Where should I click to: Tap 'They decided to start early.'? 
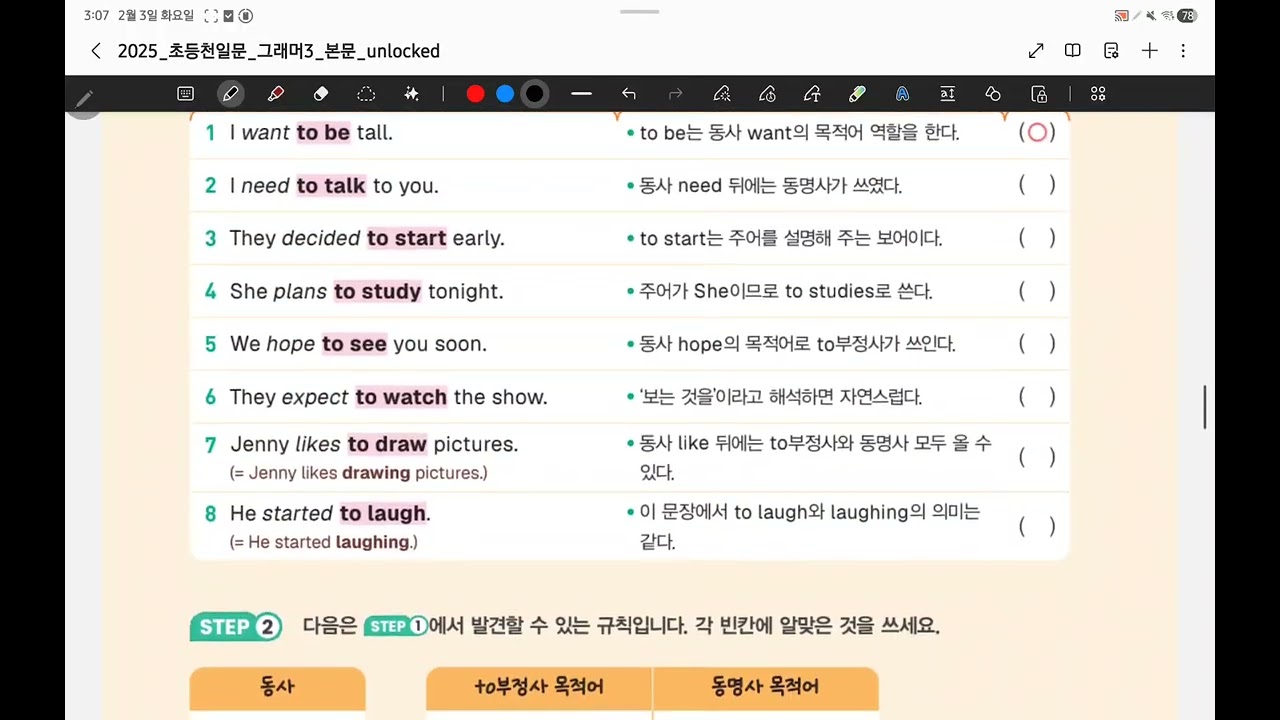pos(367,239)
